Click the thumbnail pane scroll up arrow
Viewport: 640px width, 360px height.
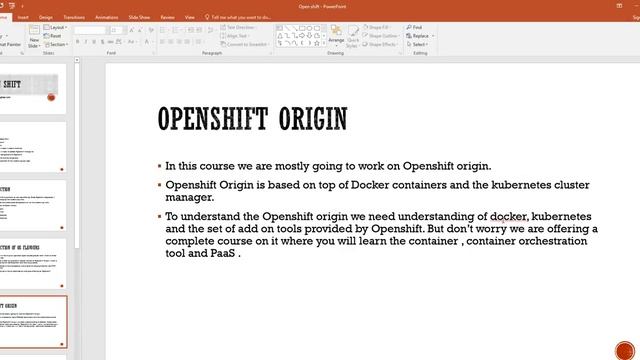[77, 60]
